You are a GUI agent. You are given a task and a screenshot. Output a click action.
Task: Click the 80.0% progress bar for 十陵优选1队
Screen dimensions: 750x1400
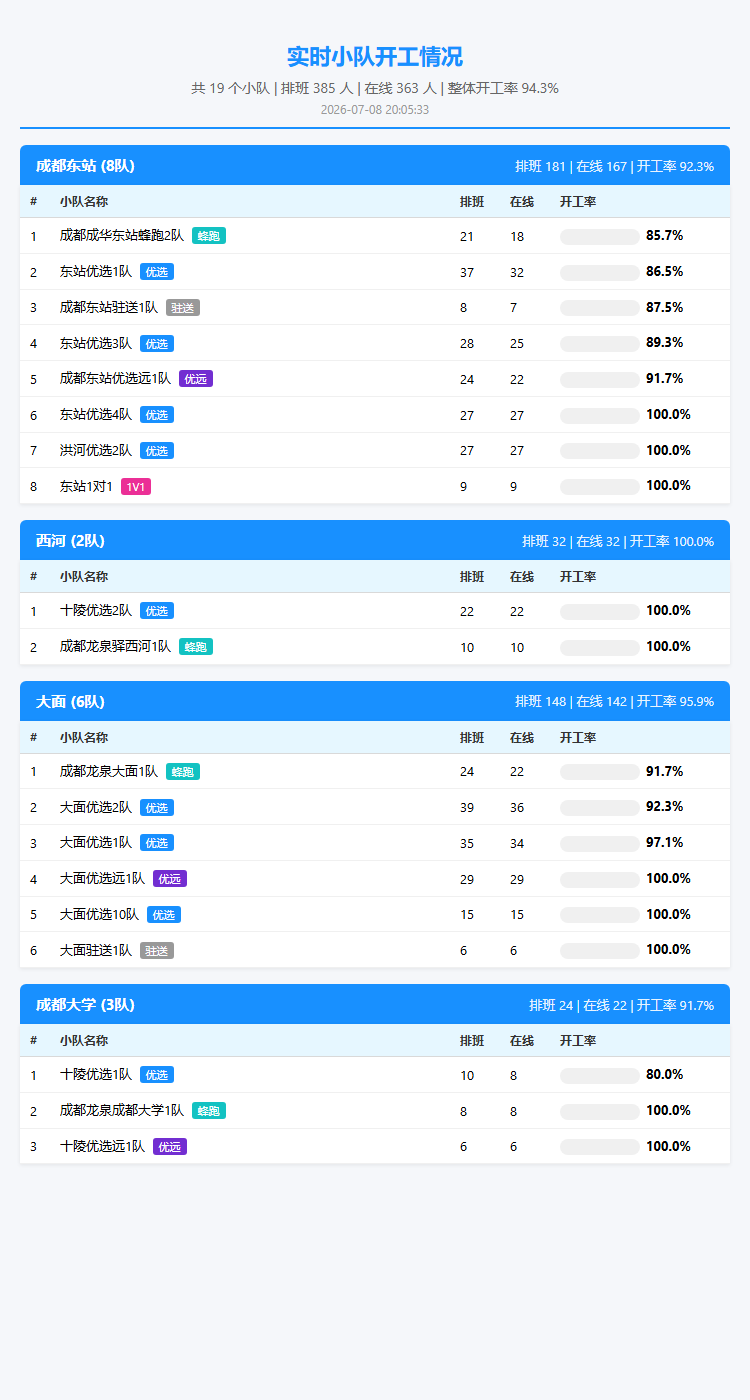tap(600, 1076)
